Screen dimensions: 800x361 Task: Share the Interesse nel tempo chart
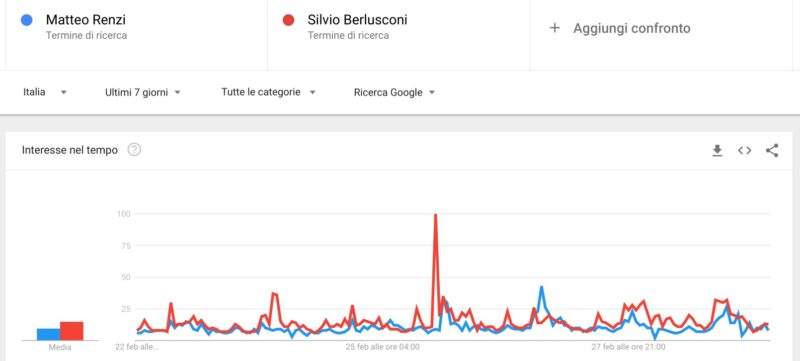pyautogui.click(x=772, y=150)
